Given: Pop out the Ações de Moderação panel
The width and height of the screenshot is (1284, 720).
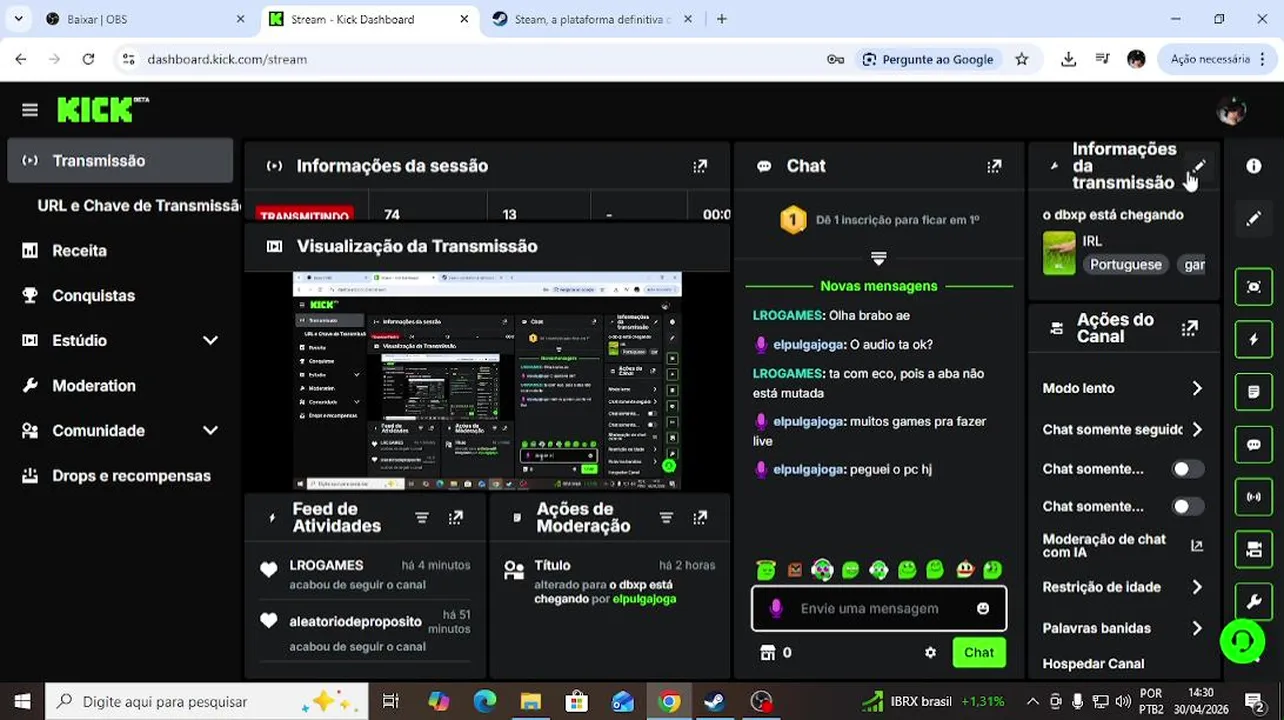Looking at the screenshot, I should pyautogui.click(x=700, y=517).
